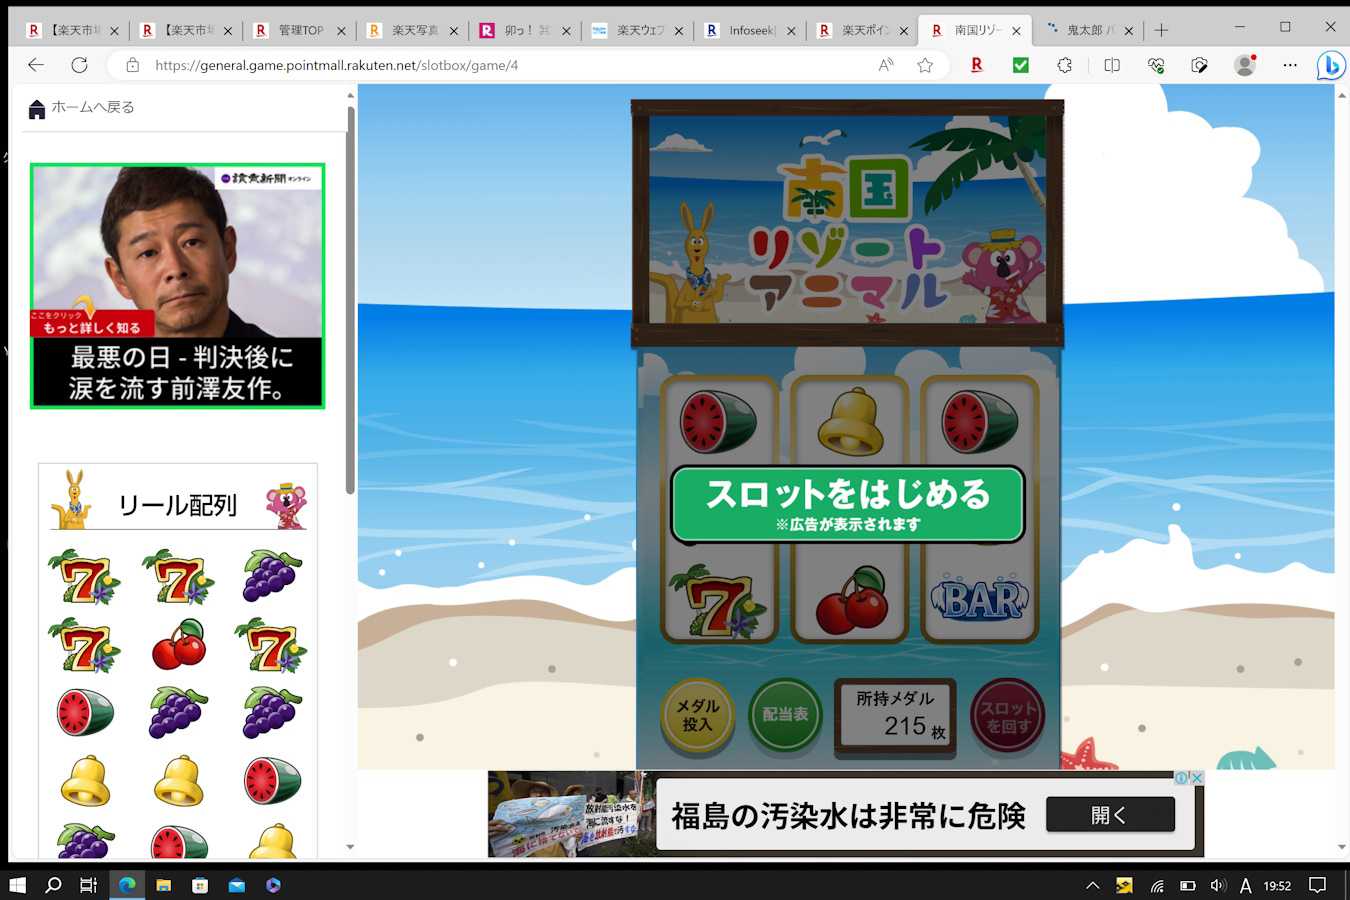Click the 所持メダル 215 counter
The image size is (1350, 900).
895,715
